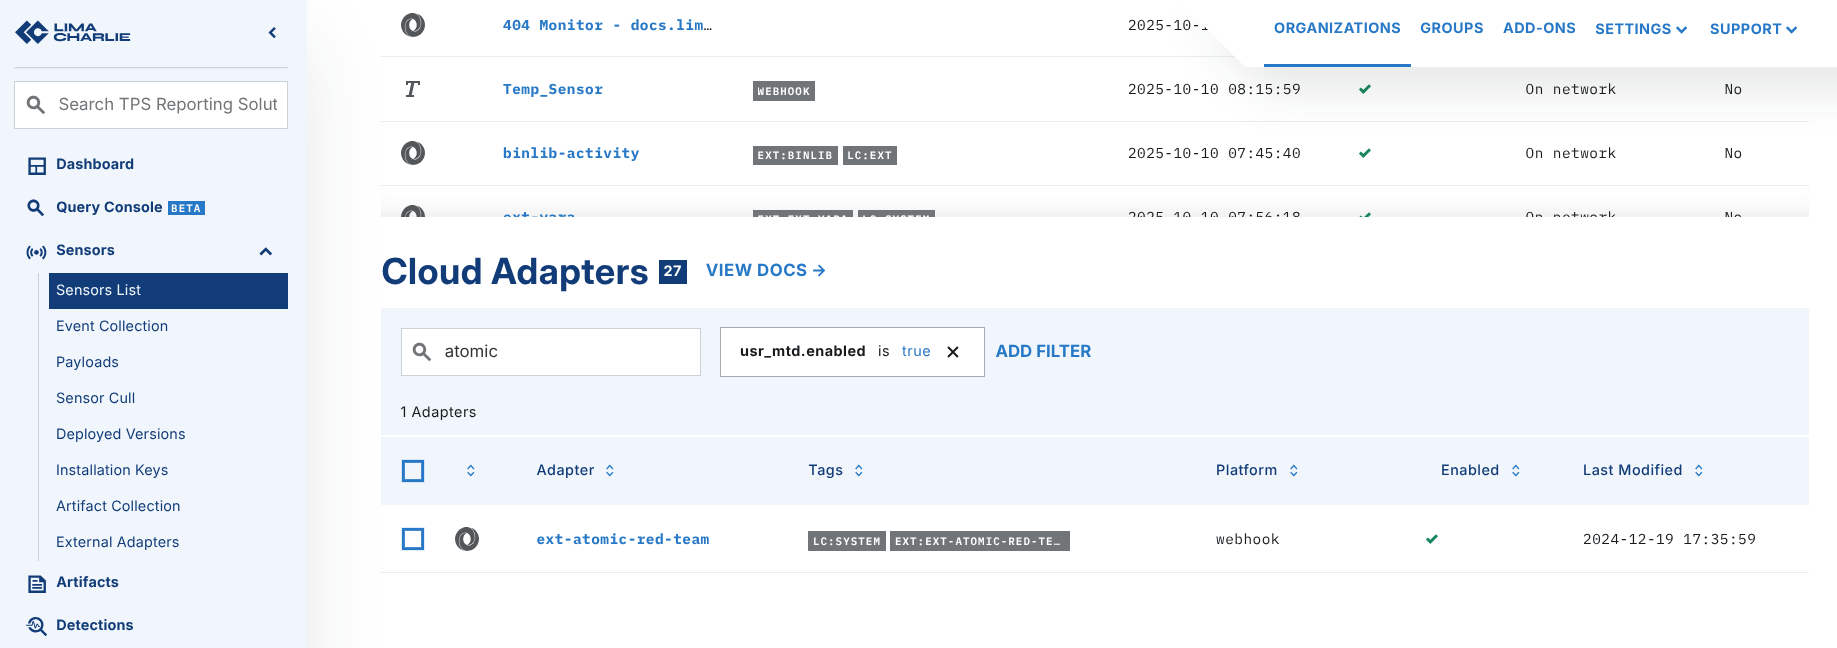The image size is (1837, 648).
Task: Open View Docs link
Action: coord(765,270)
